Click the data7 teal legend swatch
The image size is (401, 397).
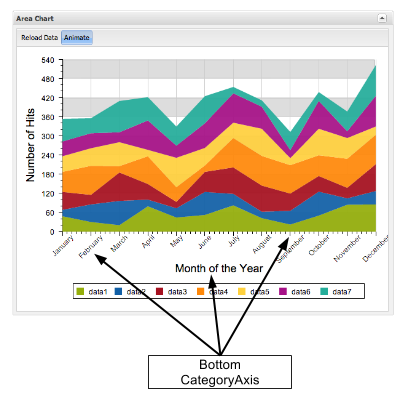pyautogui.click(x=324, y=292)
